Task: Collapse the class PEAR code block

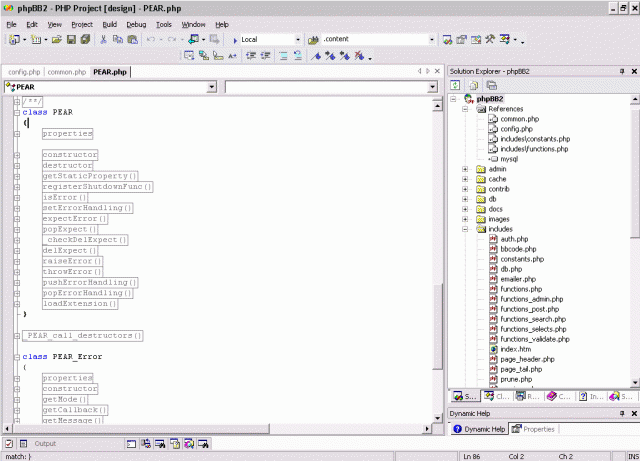Action: 17,112
